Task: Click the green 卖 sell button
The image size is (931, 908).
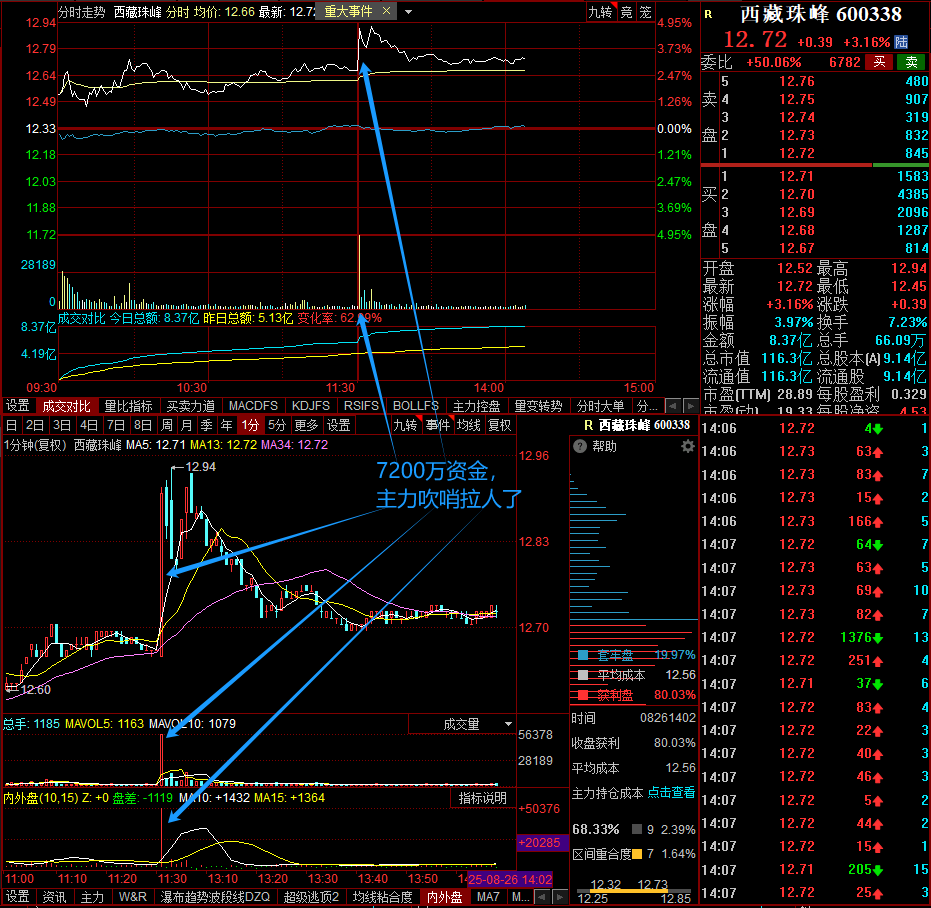Action: 911,62
